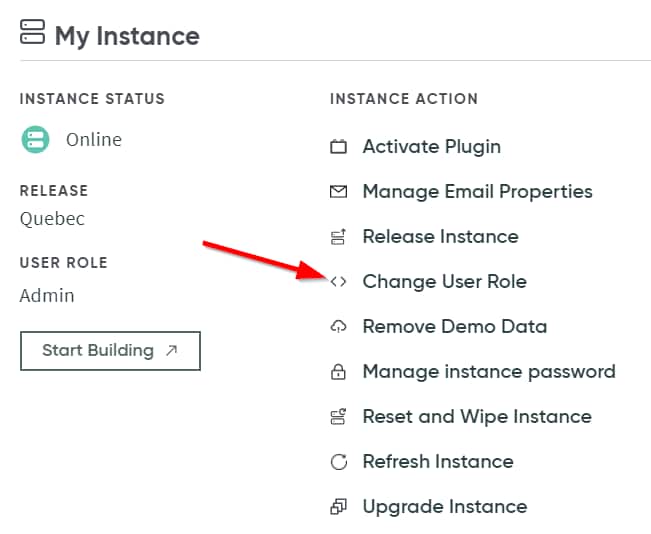Click the Activate Plugin calendar icon
Image resolution: width=651 pixels, height=534 pixels.
click(338, 147)
